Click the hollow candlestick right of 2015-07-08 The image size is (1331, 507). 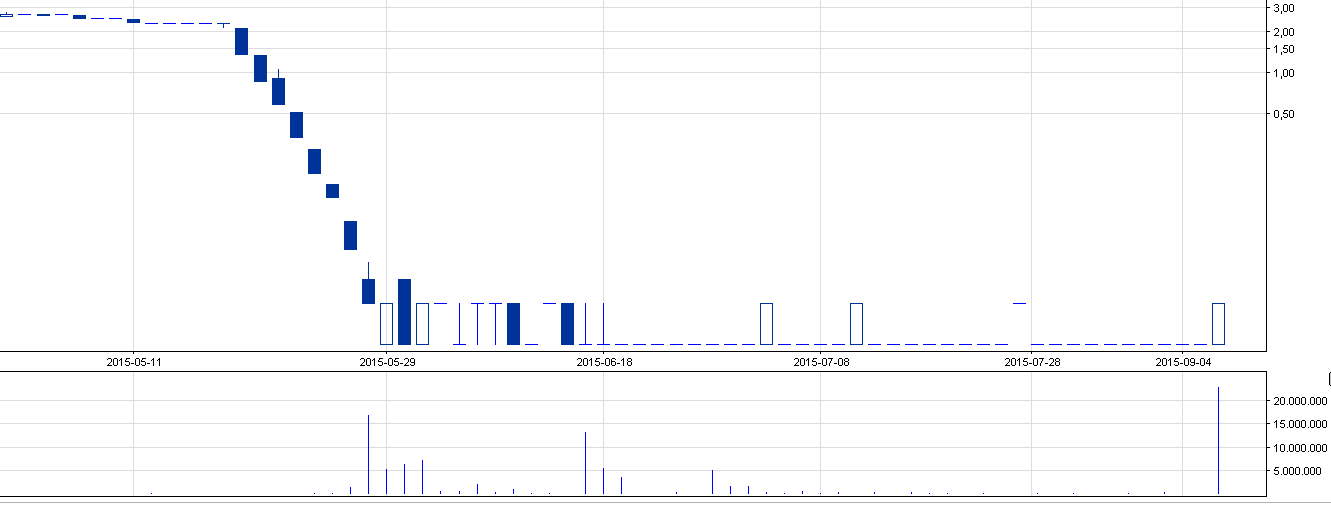point(856,323)
